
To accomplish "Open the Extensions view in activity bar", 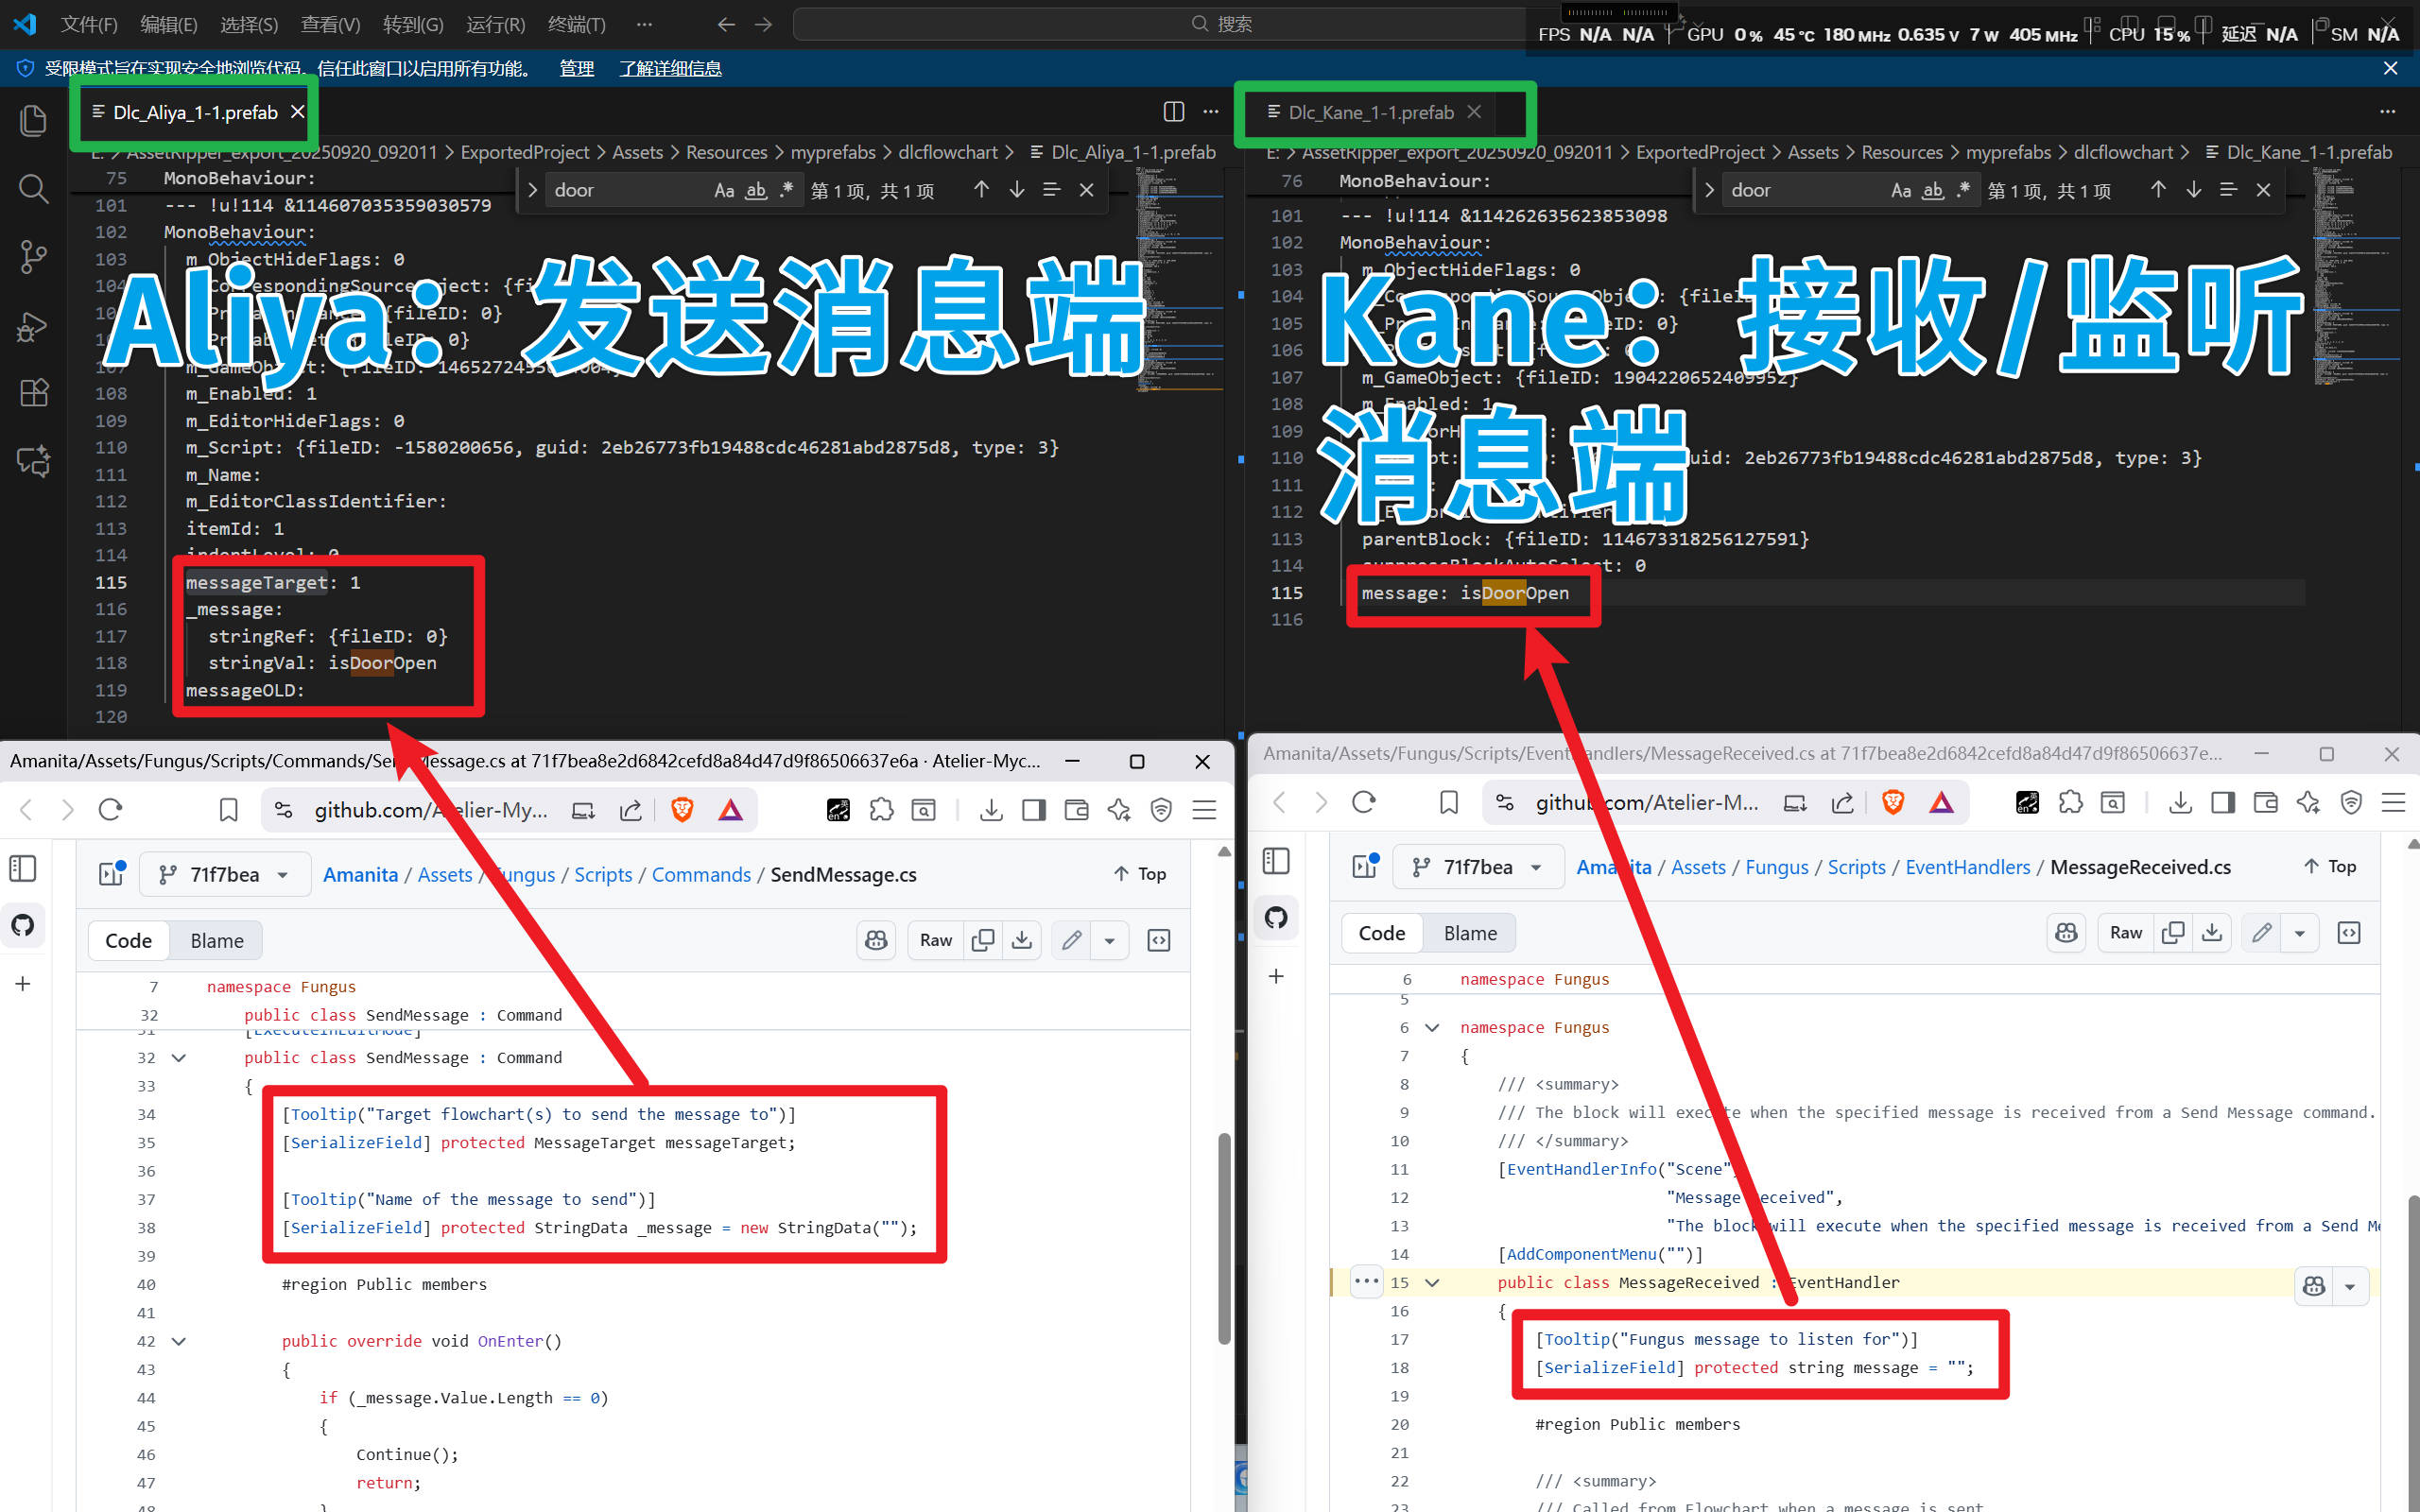I will tap(33, 393).
